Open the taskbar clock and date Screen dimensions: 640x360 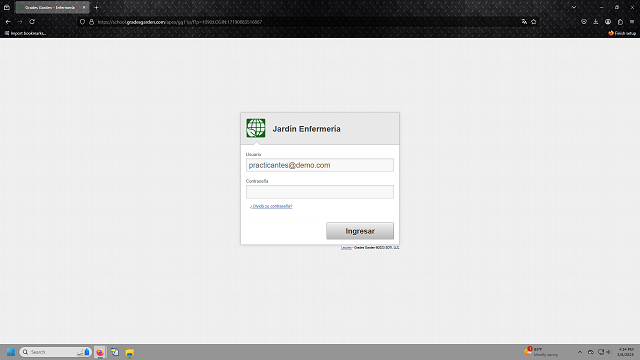626,352
